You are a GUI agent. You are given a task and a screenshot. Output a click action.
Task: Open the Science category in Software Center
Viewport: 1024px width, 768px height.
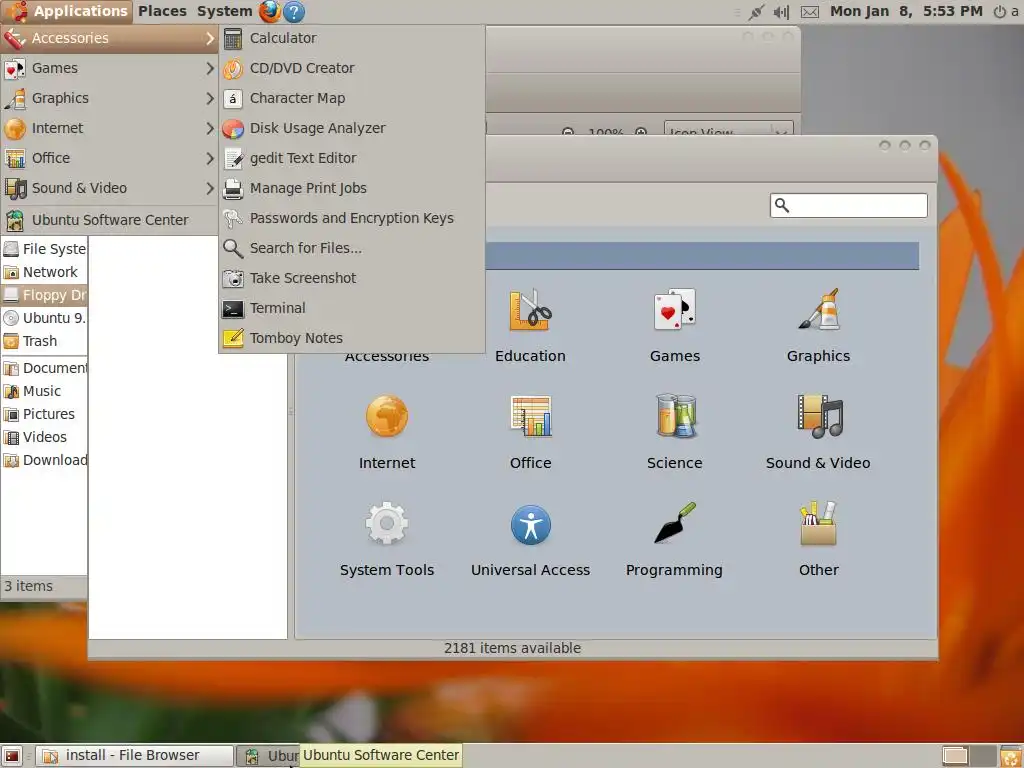click(x=675, y=432)
